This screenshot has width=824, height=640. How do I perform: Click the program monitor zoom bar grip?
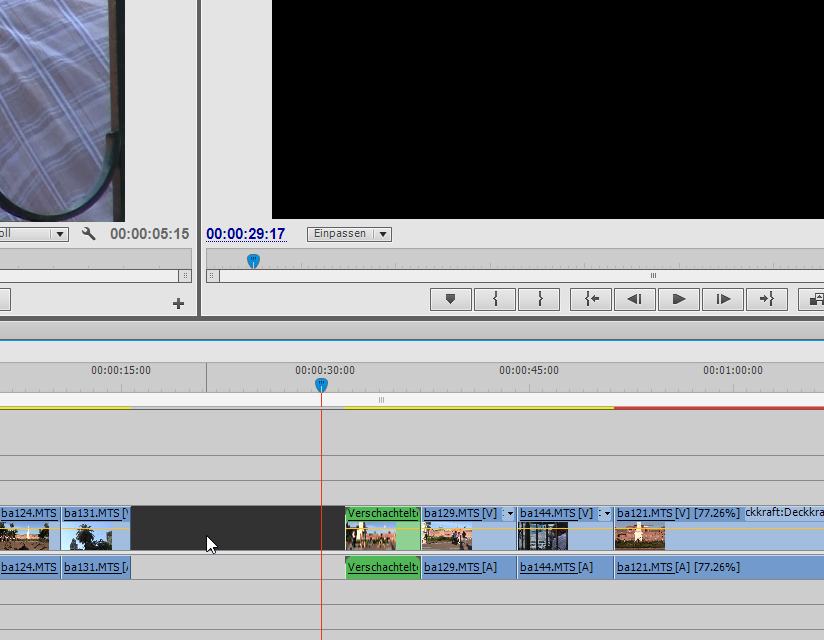point(653,275)
